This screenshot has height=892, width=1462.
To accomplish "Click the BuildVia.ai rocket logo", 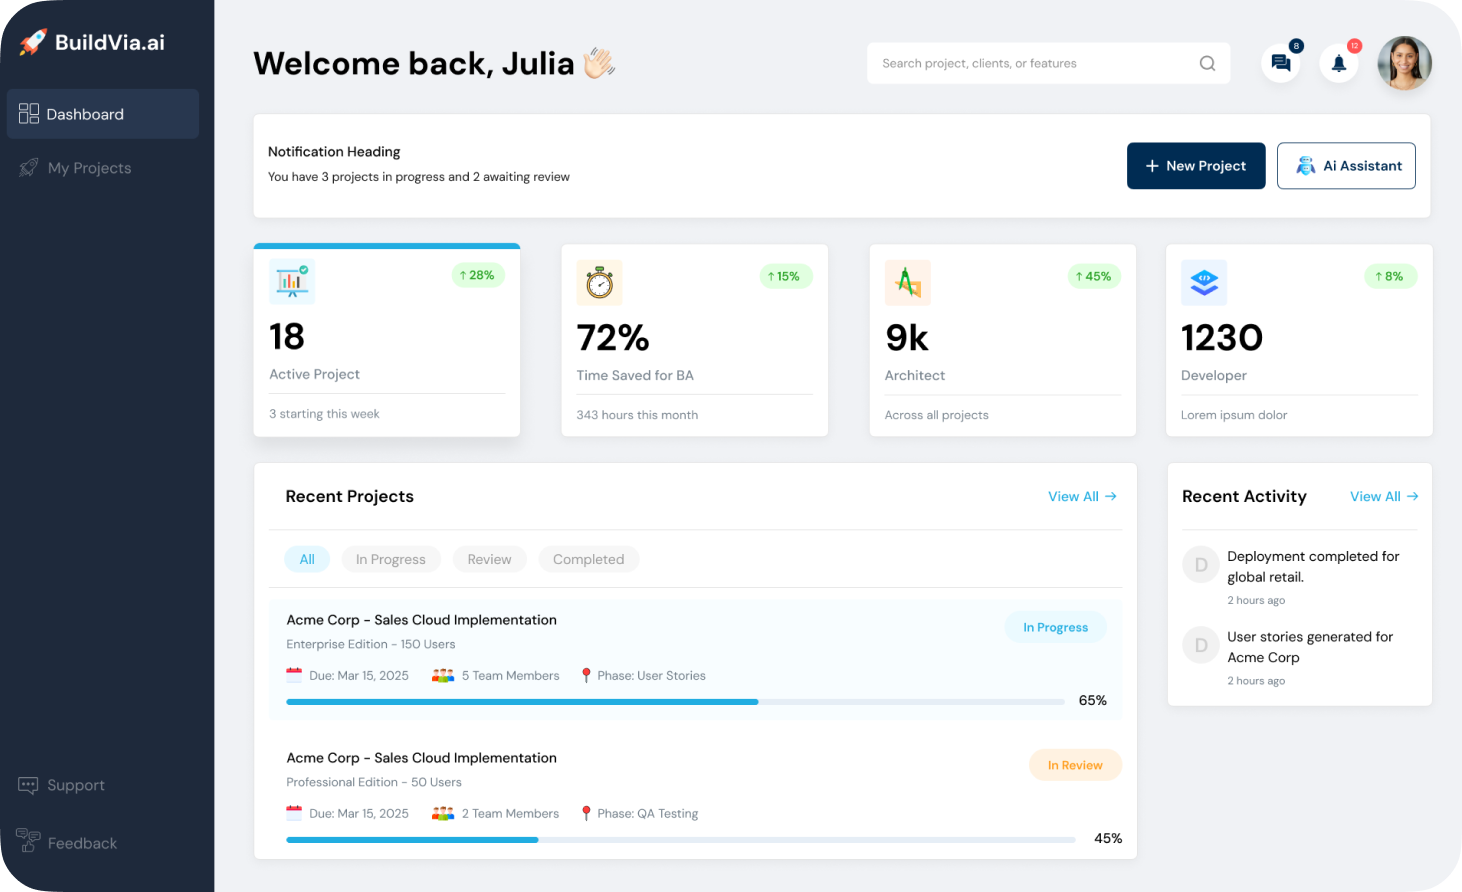I will [34, 42].
